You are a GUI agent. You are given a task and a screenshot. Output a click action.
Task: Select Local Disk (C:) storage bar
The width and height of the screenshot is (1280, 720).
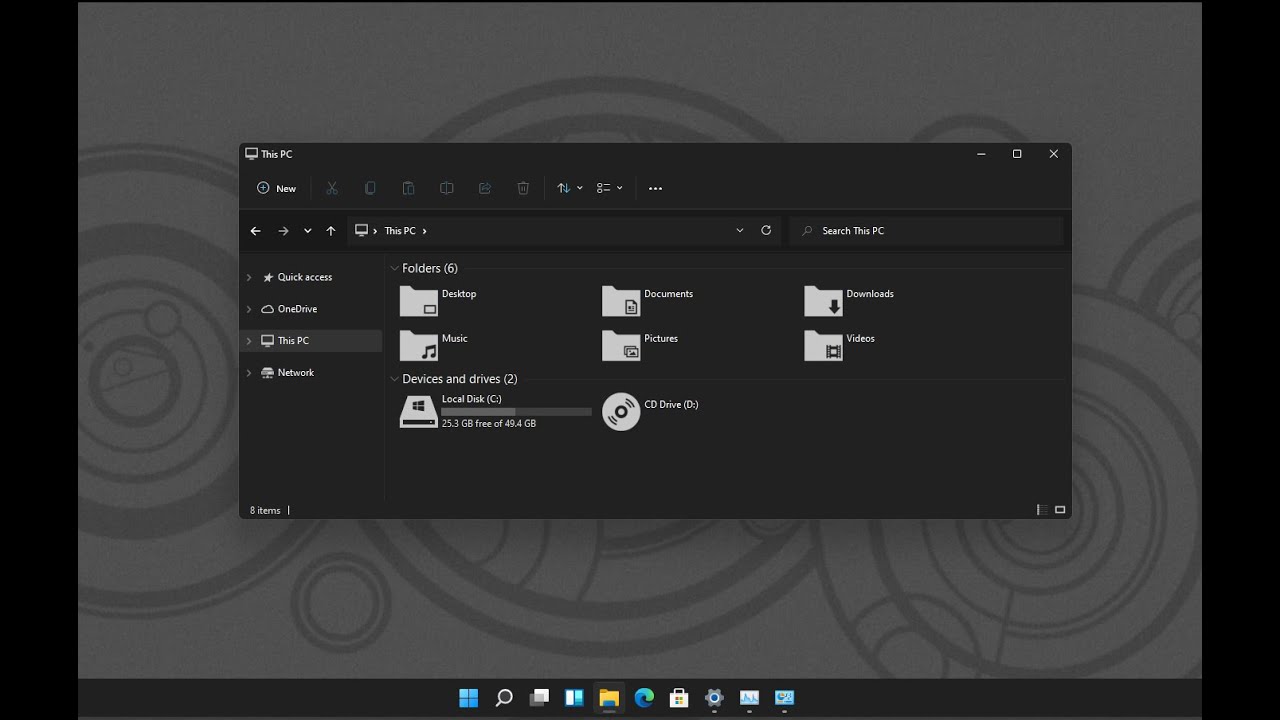[x=516, y=411]
